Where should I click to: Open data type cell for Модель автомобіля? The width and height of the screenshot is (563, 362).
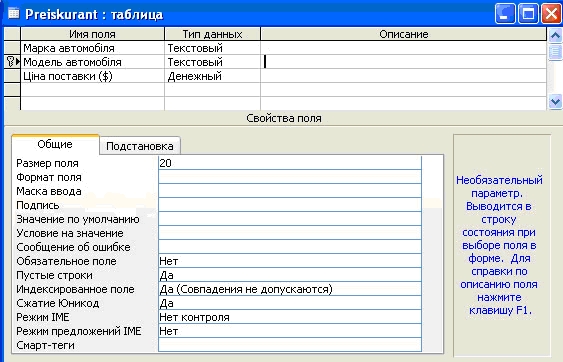tap(212, 62)
